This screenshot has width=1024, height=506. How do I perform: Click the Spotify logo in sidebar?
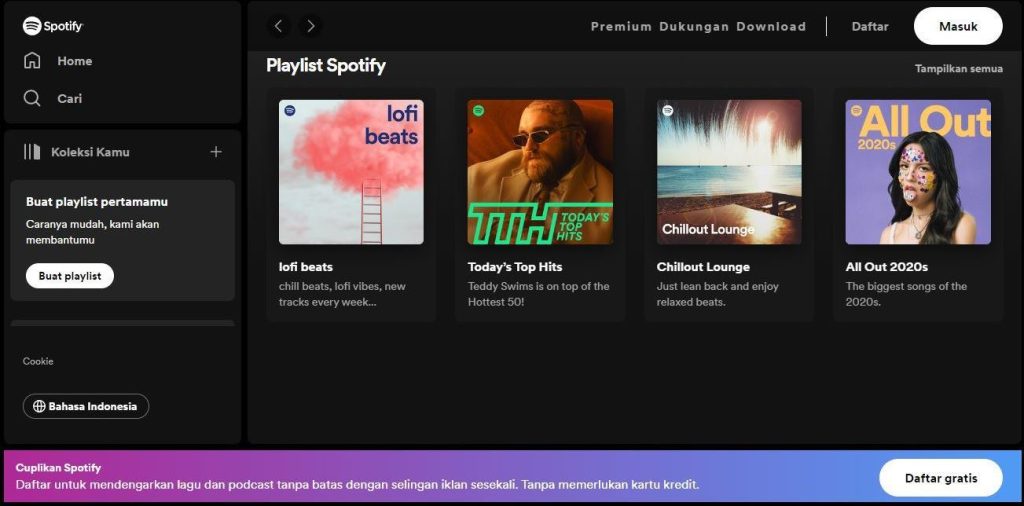coord(53,26)
